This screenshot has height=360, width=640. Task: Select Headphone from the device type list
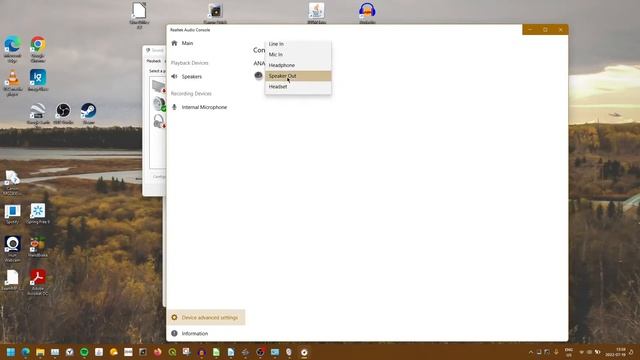pyautogui.click(x=298, y=65)
